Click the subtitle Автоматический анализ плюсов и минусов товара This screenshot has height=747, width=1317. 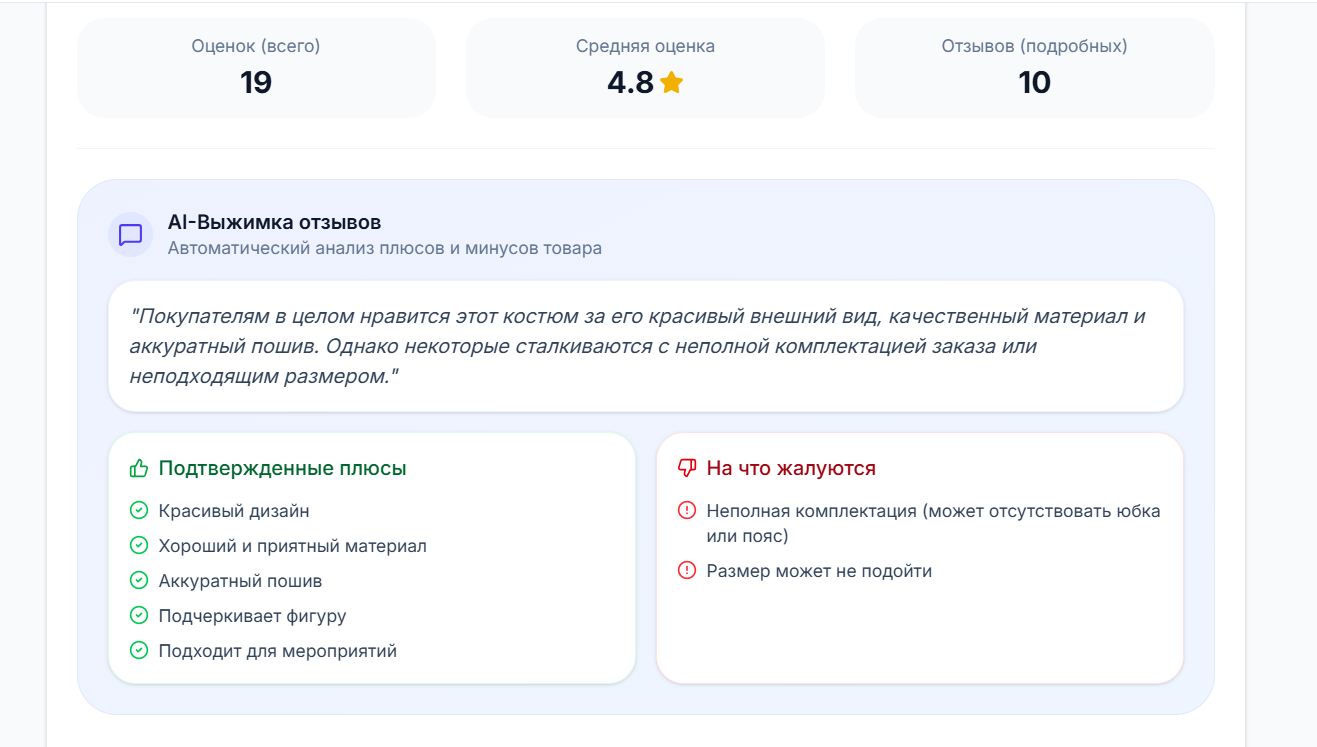385,248
